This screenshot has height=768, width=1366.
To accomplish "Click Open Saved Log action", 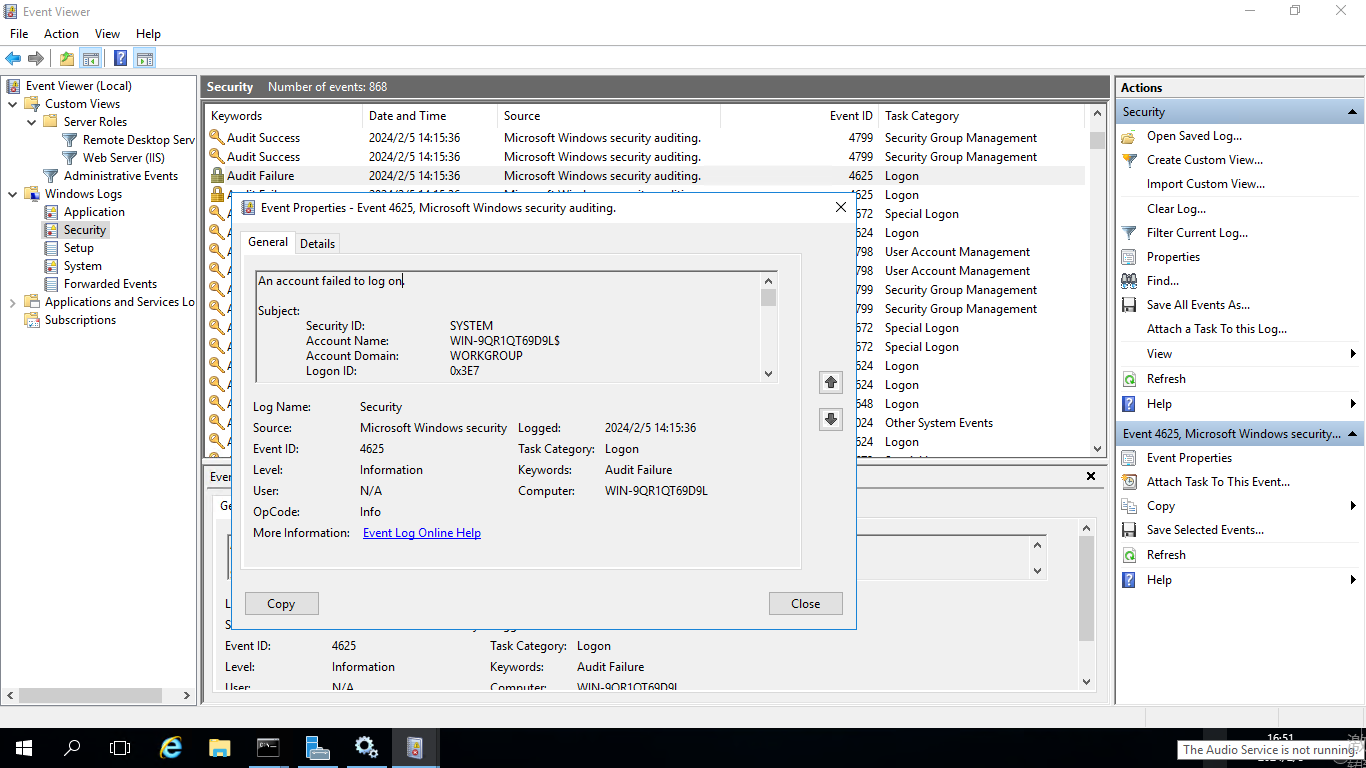I will [1194, 136].
